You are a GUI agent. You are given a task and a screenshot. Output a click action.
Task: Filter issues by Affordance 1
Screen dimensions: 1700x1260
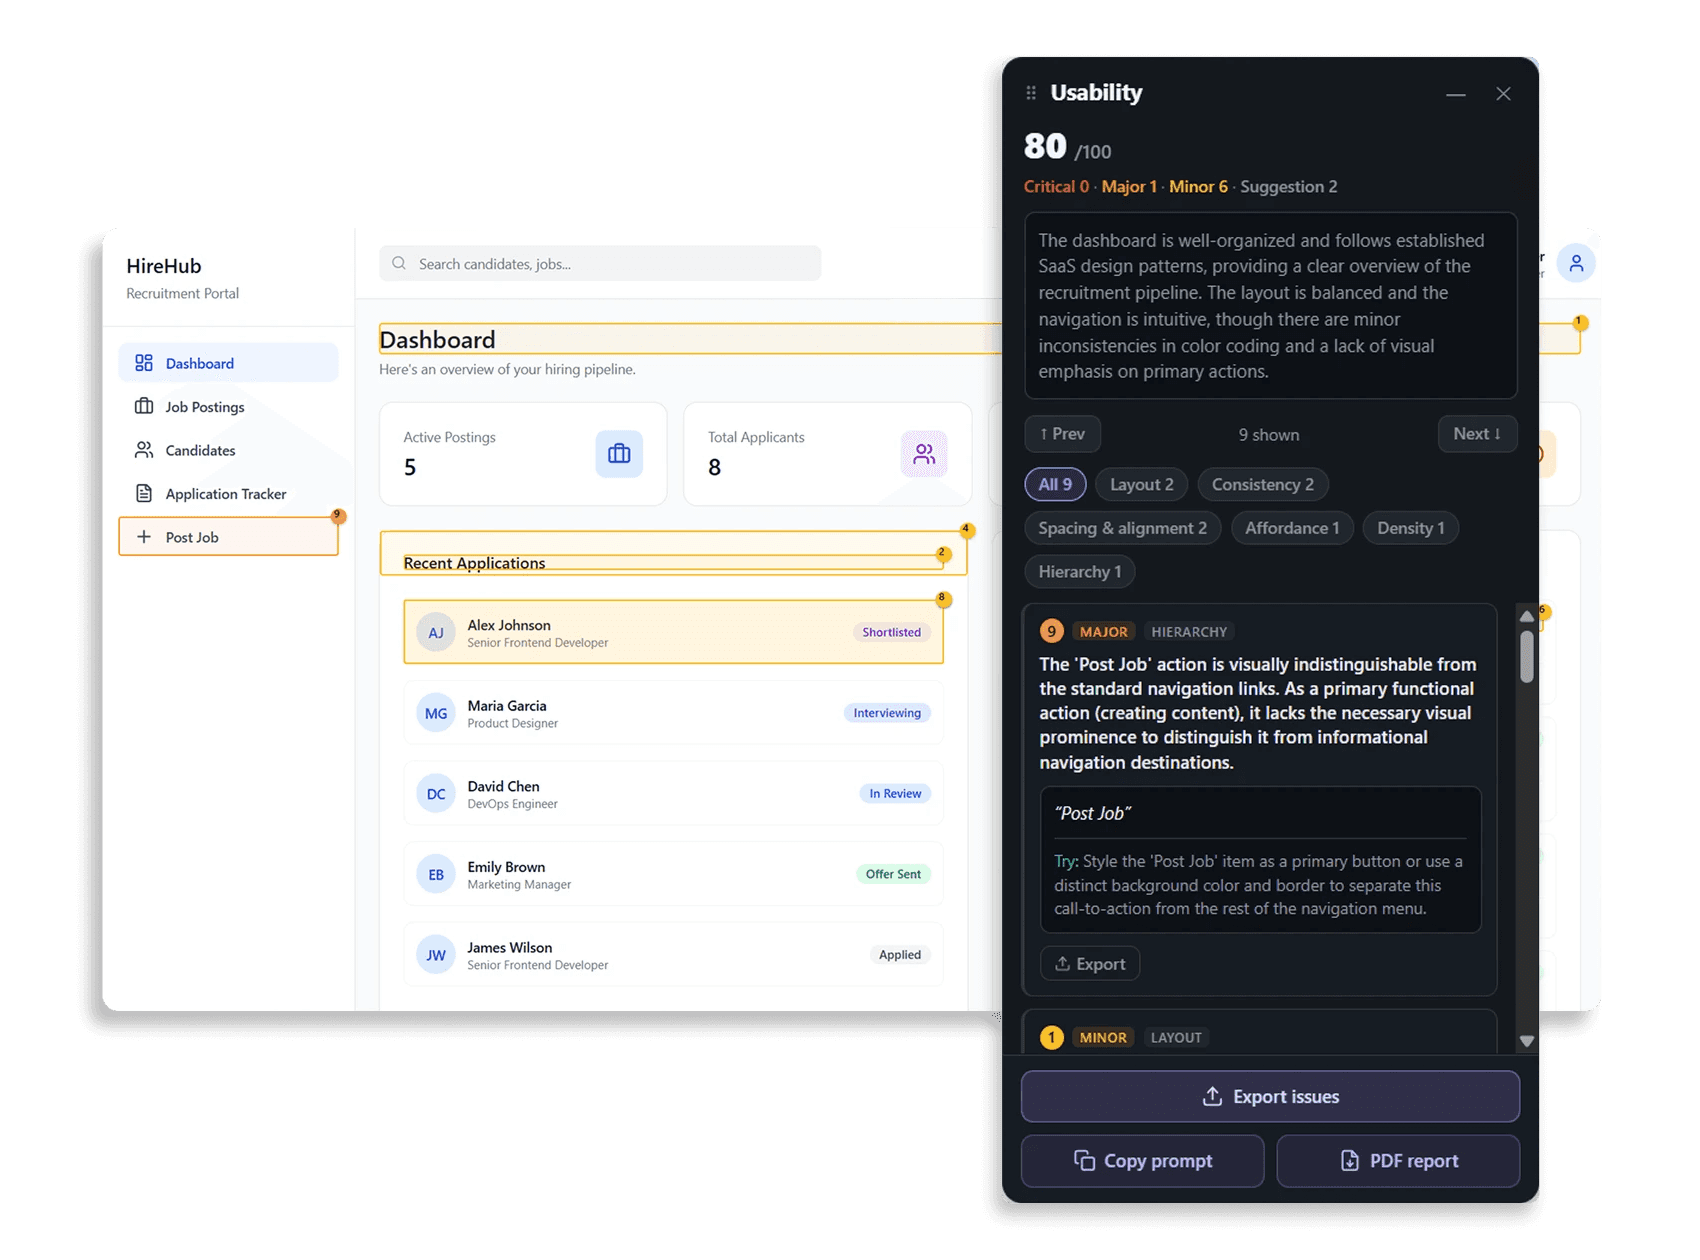pos(1292,528)
